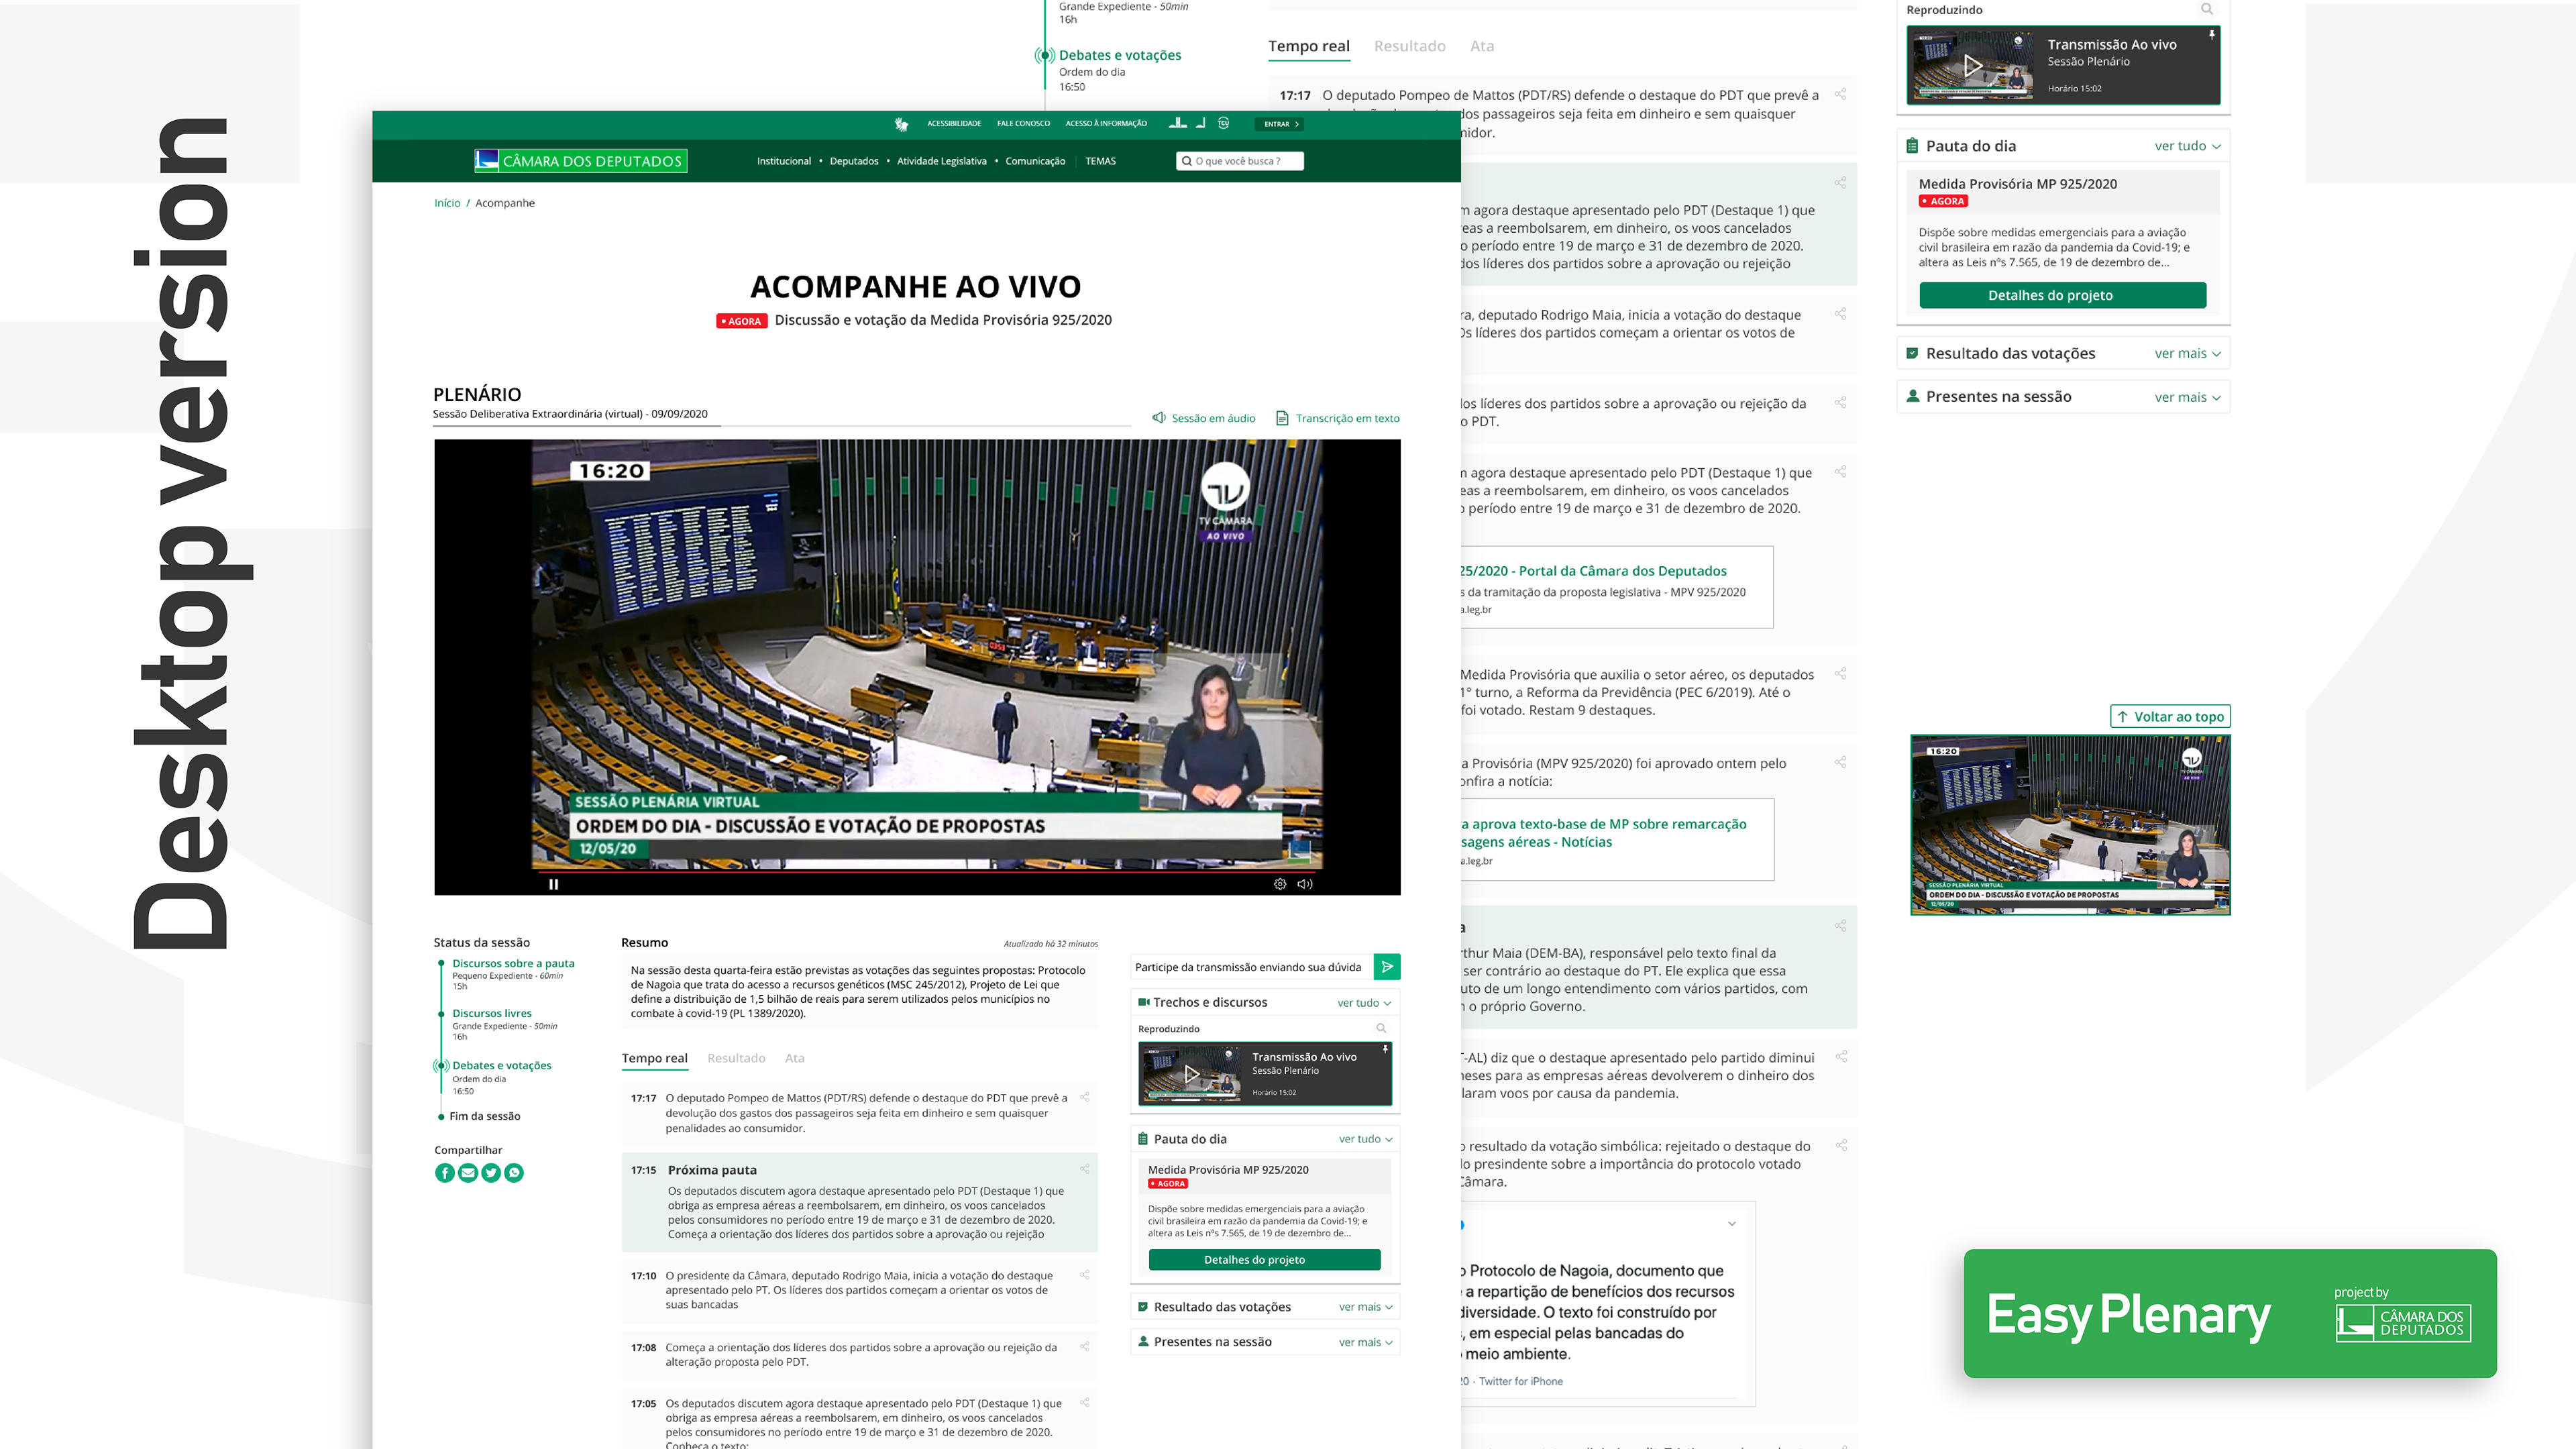Share the 17:15 Próxima pauta entry

(1084, 1169)
